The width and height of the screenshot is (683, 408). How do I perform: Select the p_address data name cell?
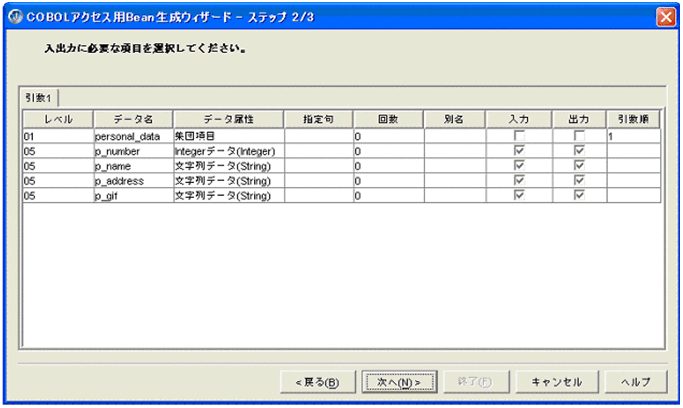[x=133, y=181]
